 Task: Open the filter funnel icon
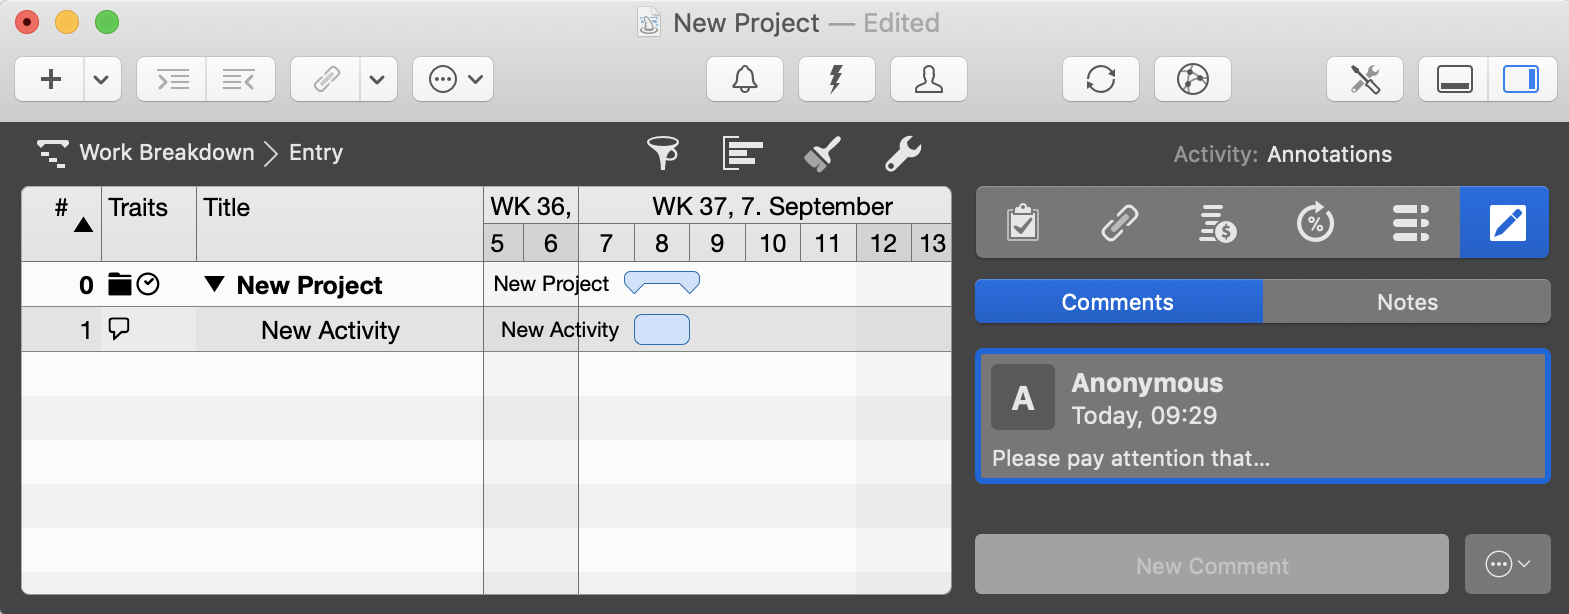click(662, 153)
